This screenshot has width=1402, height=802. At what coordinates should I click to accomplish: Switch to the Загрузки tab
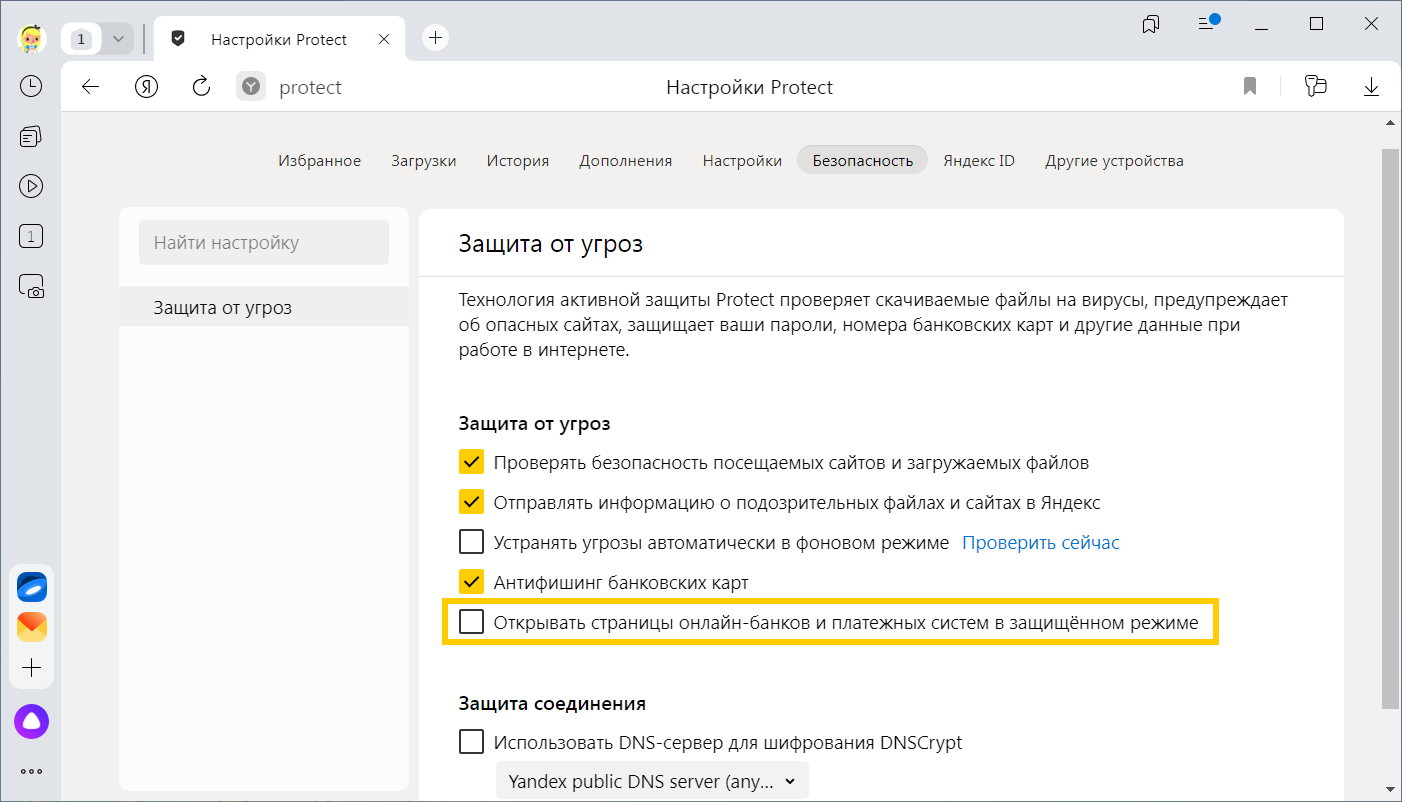(424, 160)
